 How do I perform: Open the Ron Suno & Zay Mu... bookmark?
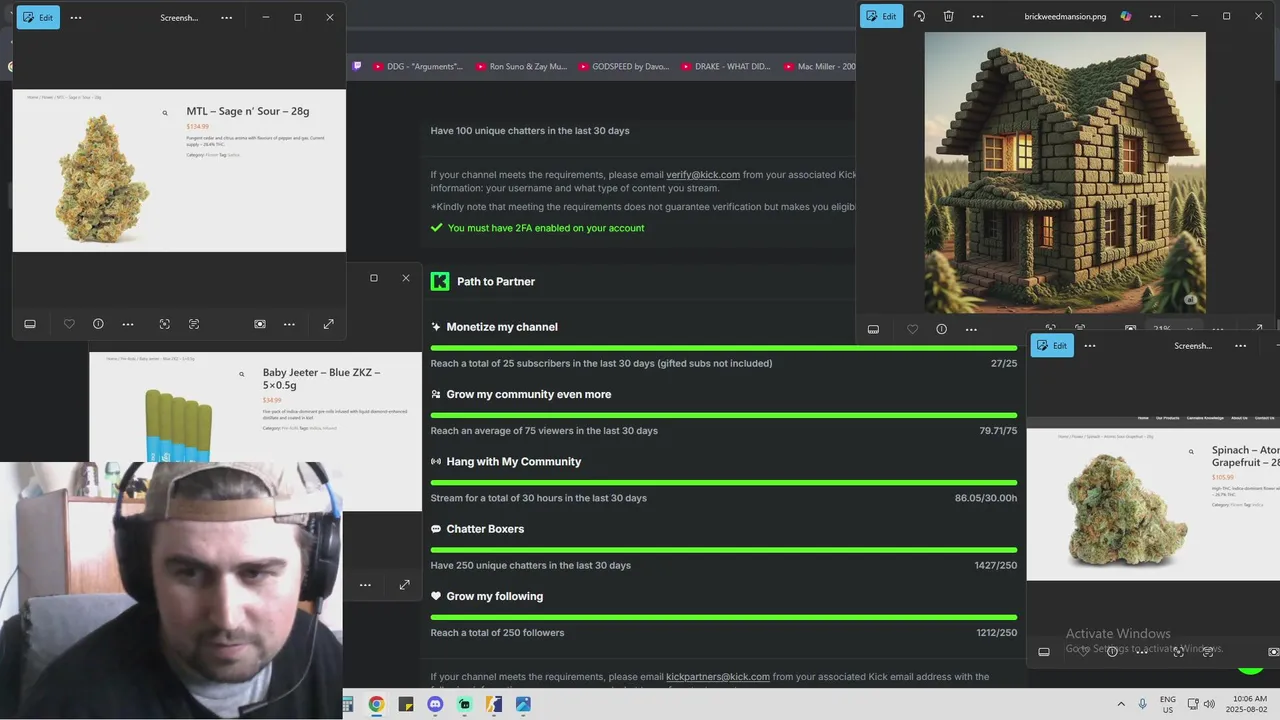(x=521, y=67)
